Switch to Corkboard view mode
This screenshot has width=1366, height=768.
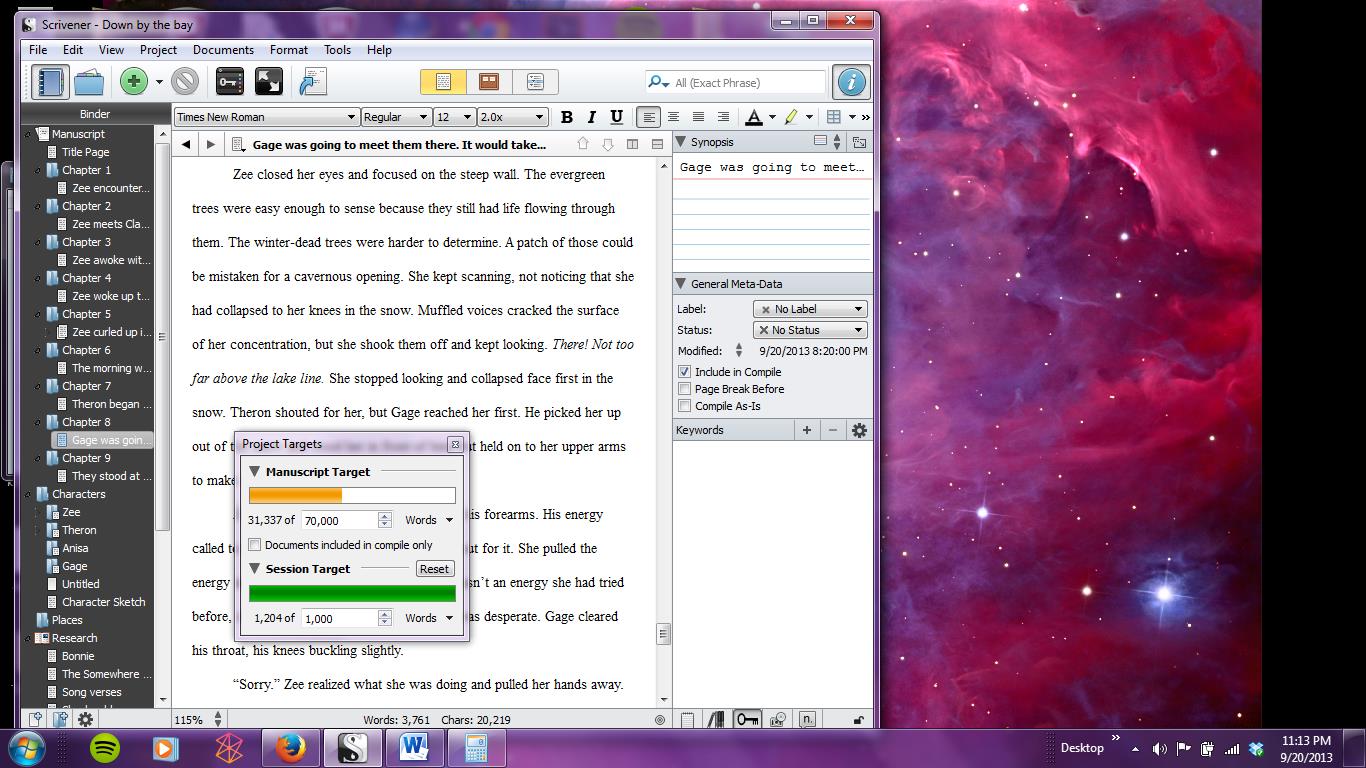(x=489, y=82)
